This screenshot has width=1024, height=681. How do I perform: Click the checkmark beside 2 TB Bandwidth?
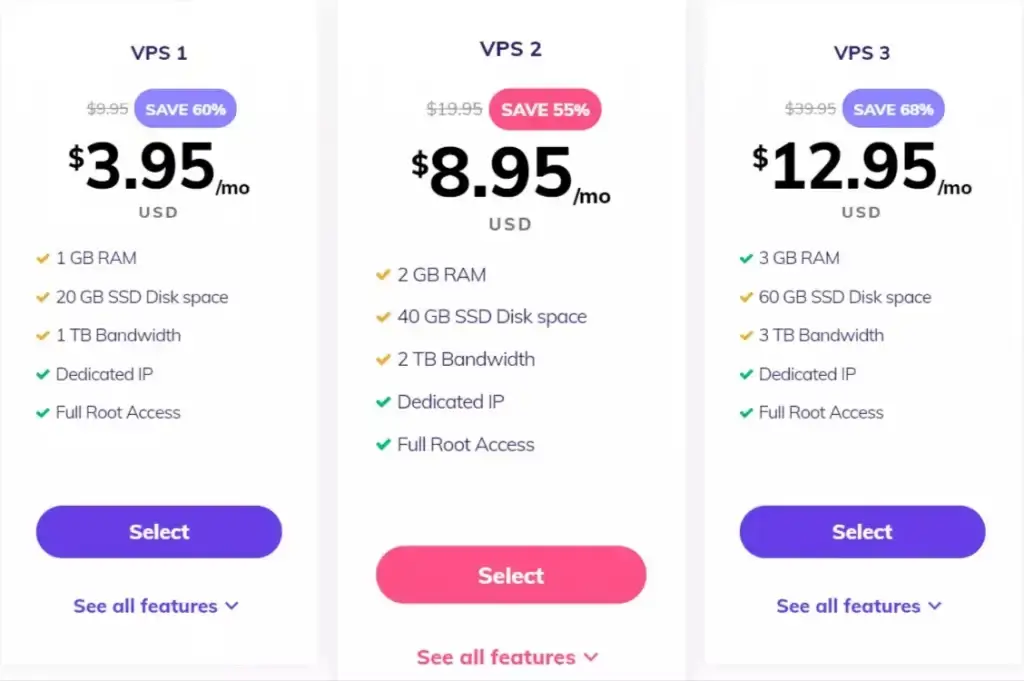pyautogui.click(x=382, y=359)
